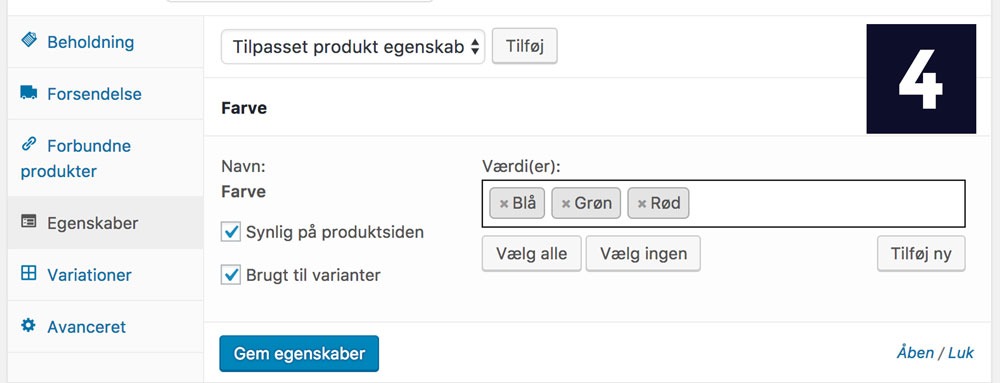This screenshot has height=383, width=1000.
Task: Click the Egenskaber list icon
Action: [x=29, y=221]
